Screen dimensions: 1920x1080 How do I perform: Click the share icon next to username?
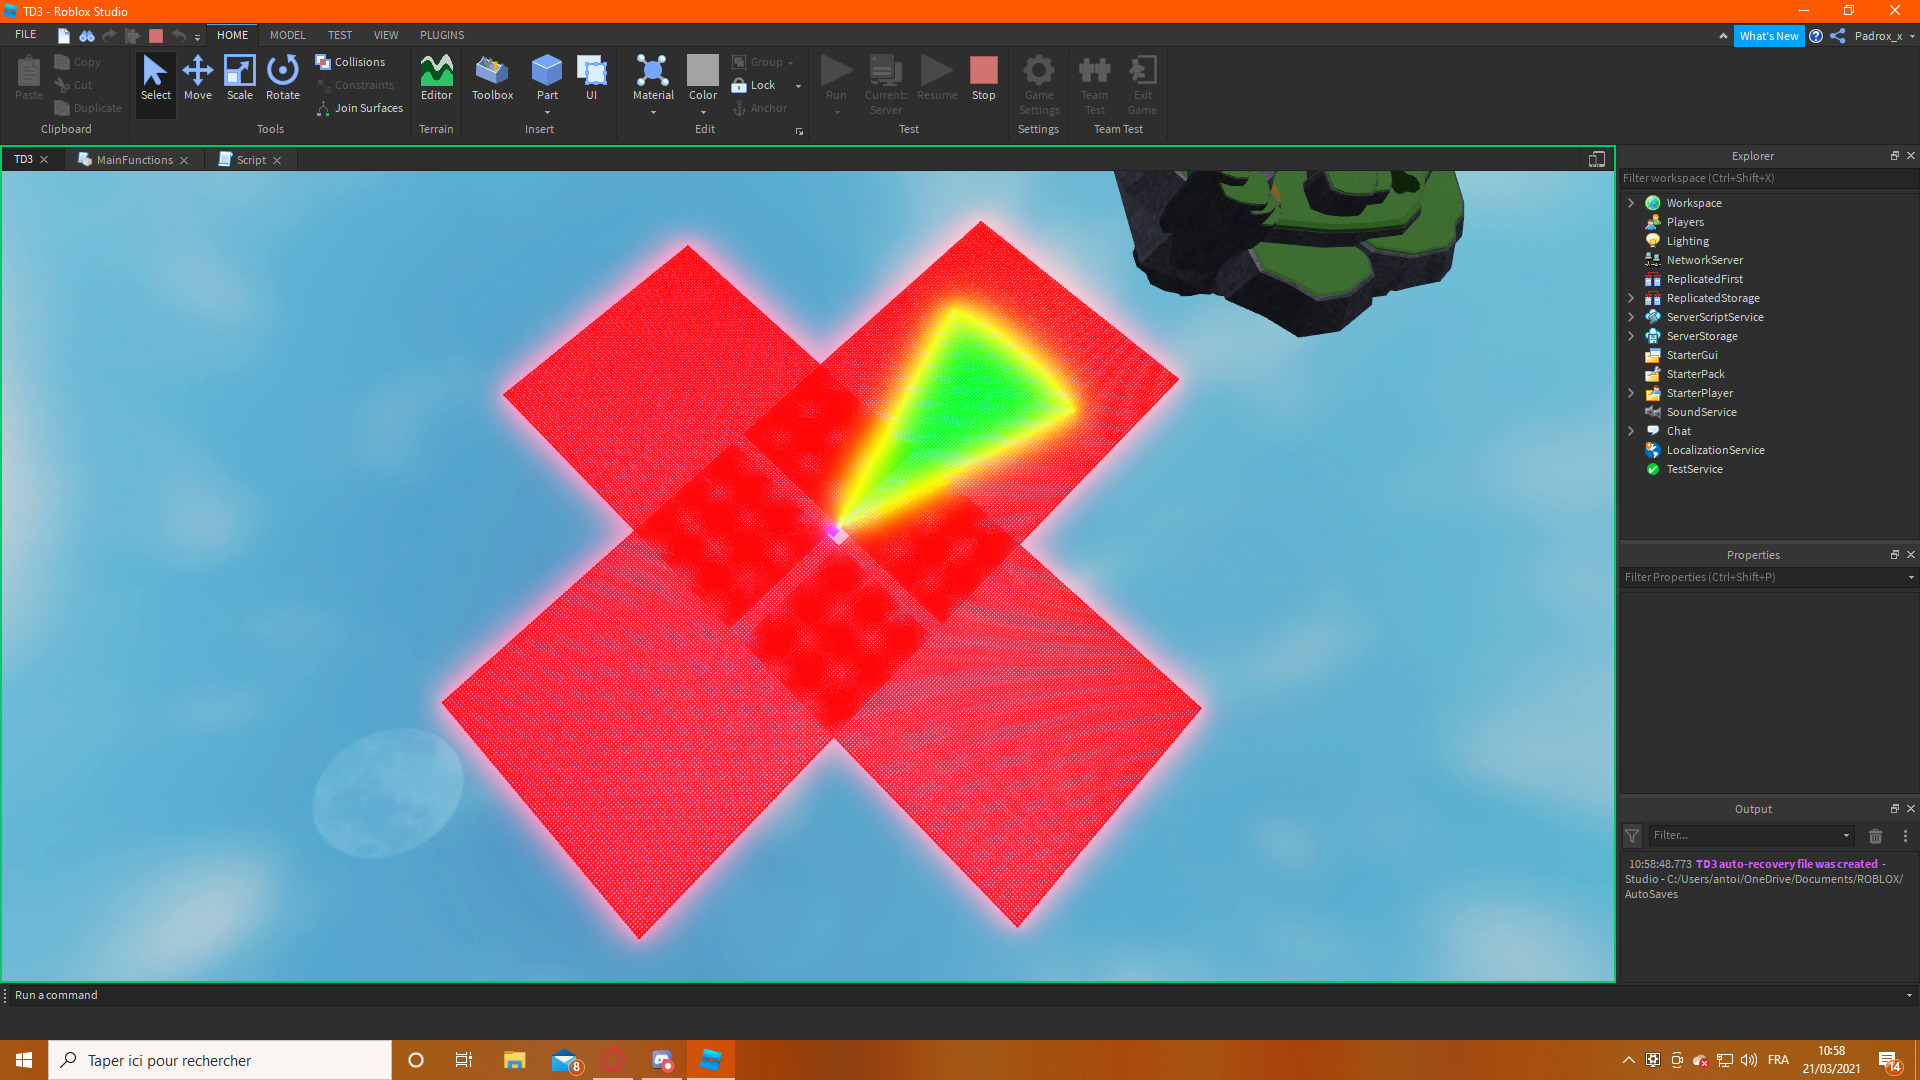[1838, 36]
